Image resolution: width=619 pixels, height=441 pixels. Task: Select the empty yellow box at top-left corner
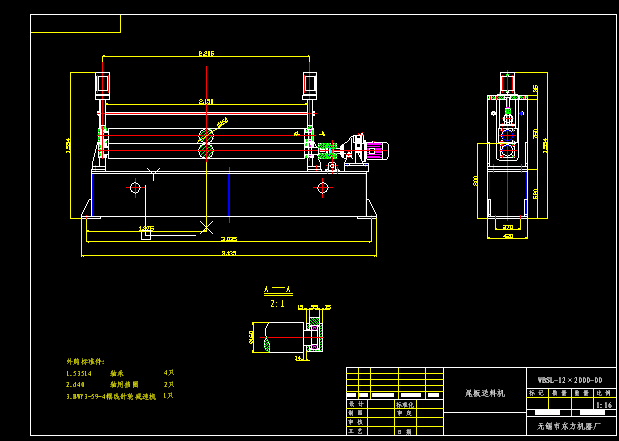75,23
